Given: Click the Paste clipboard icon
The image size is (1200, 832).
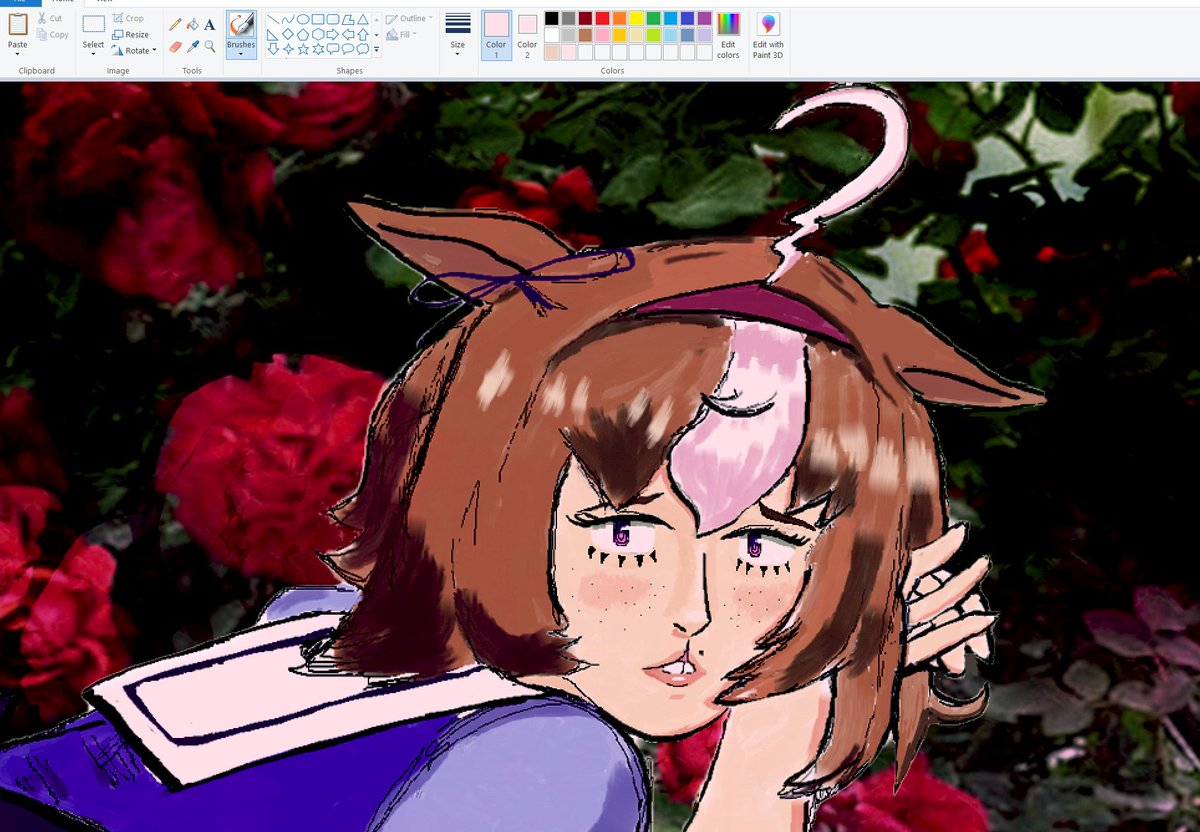Looking at the screenshot, I should (x=18, y=24).
